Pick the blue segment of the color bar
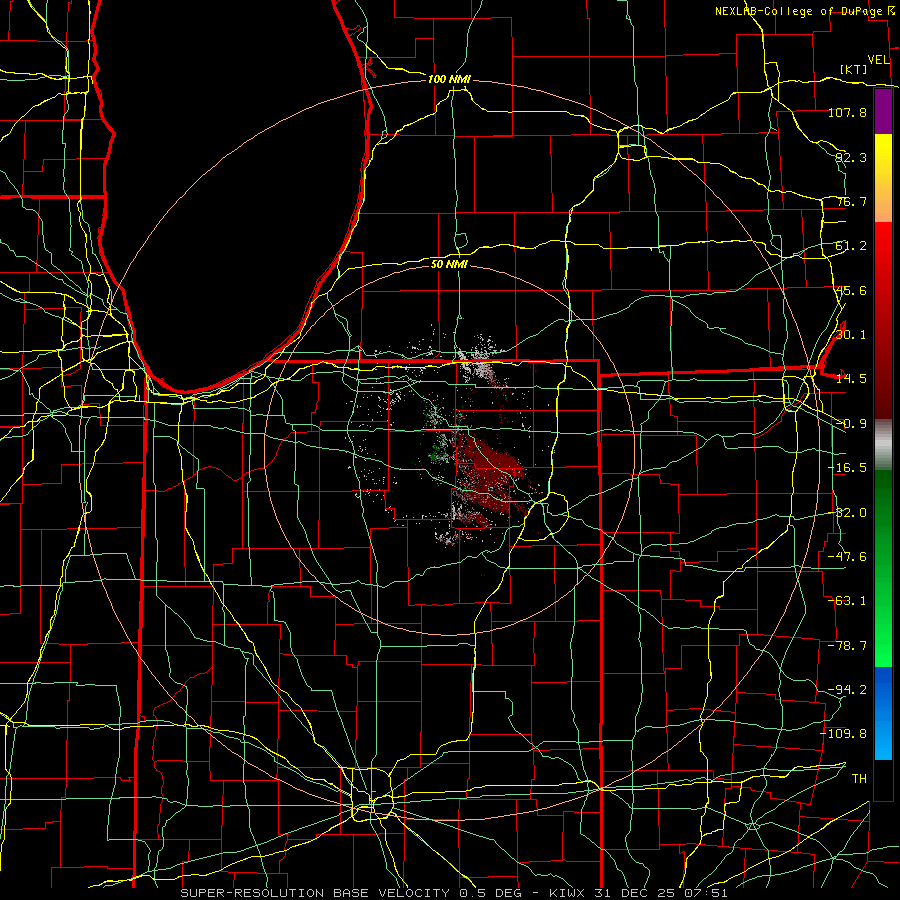The height and width of the screenshot is (900, 900). (883, 713)
